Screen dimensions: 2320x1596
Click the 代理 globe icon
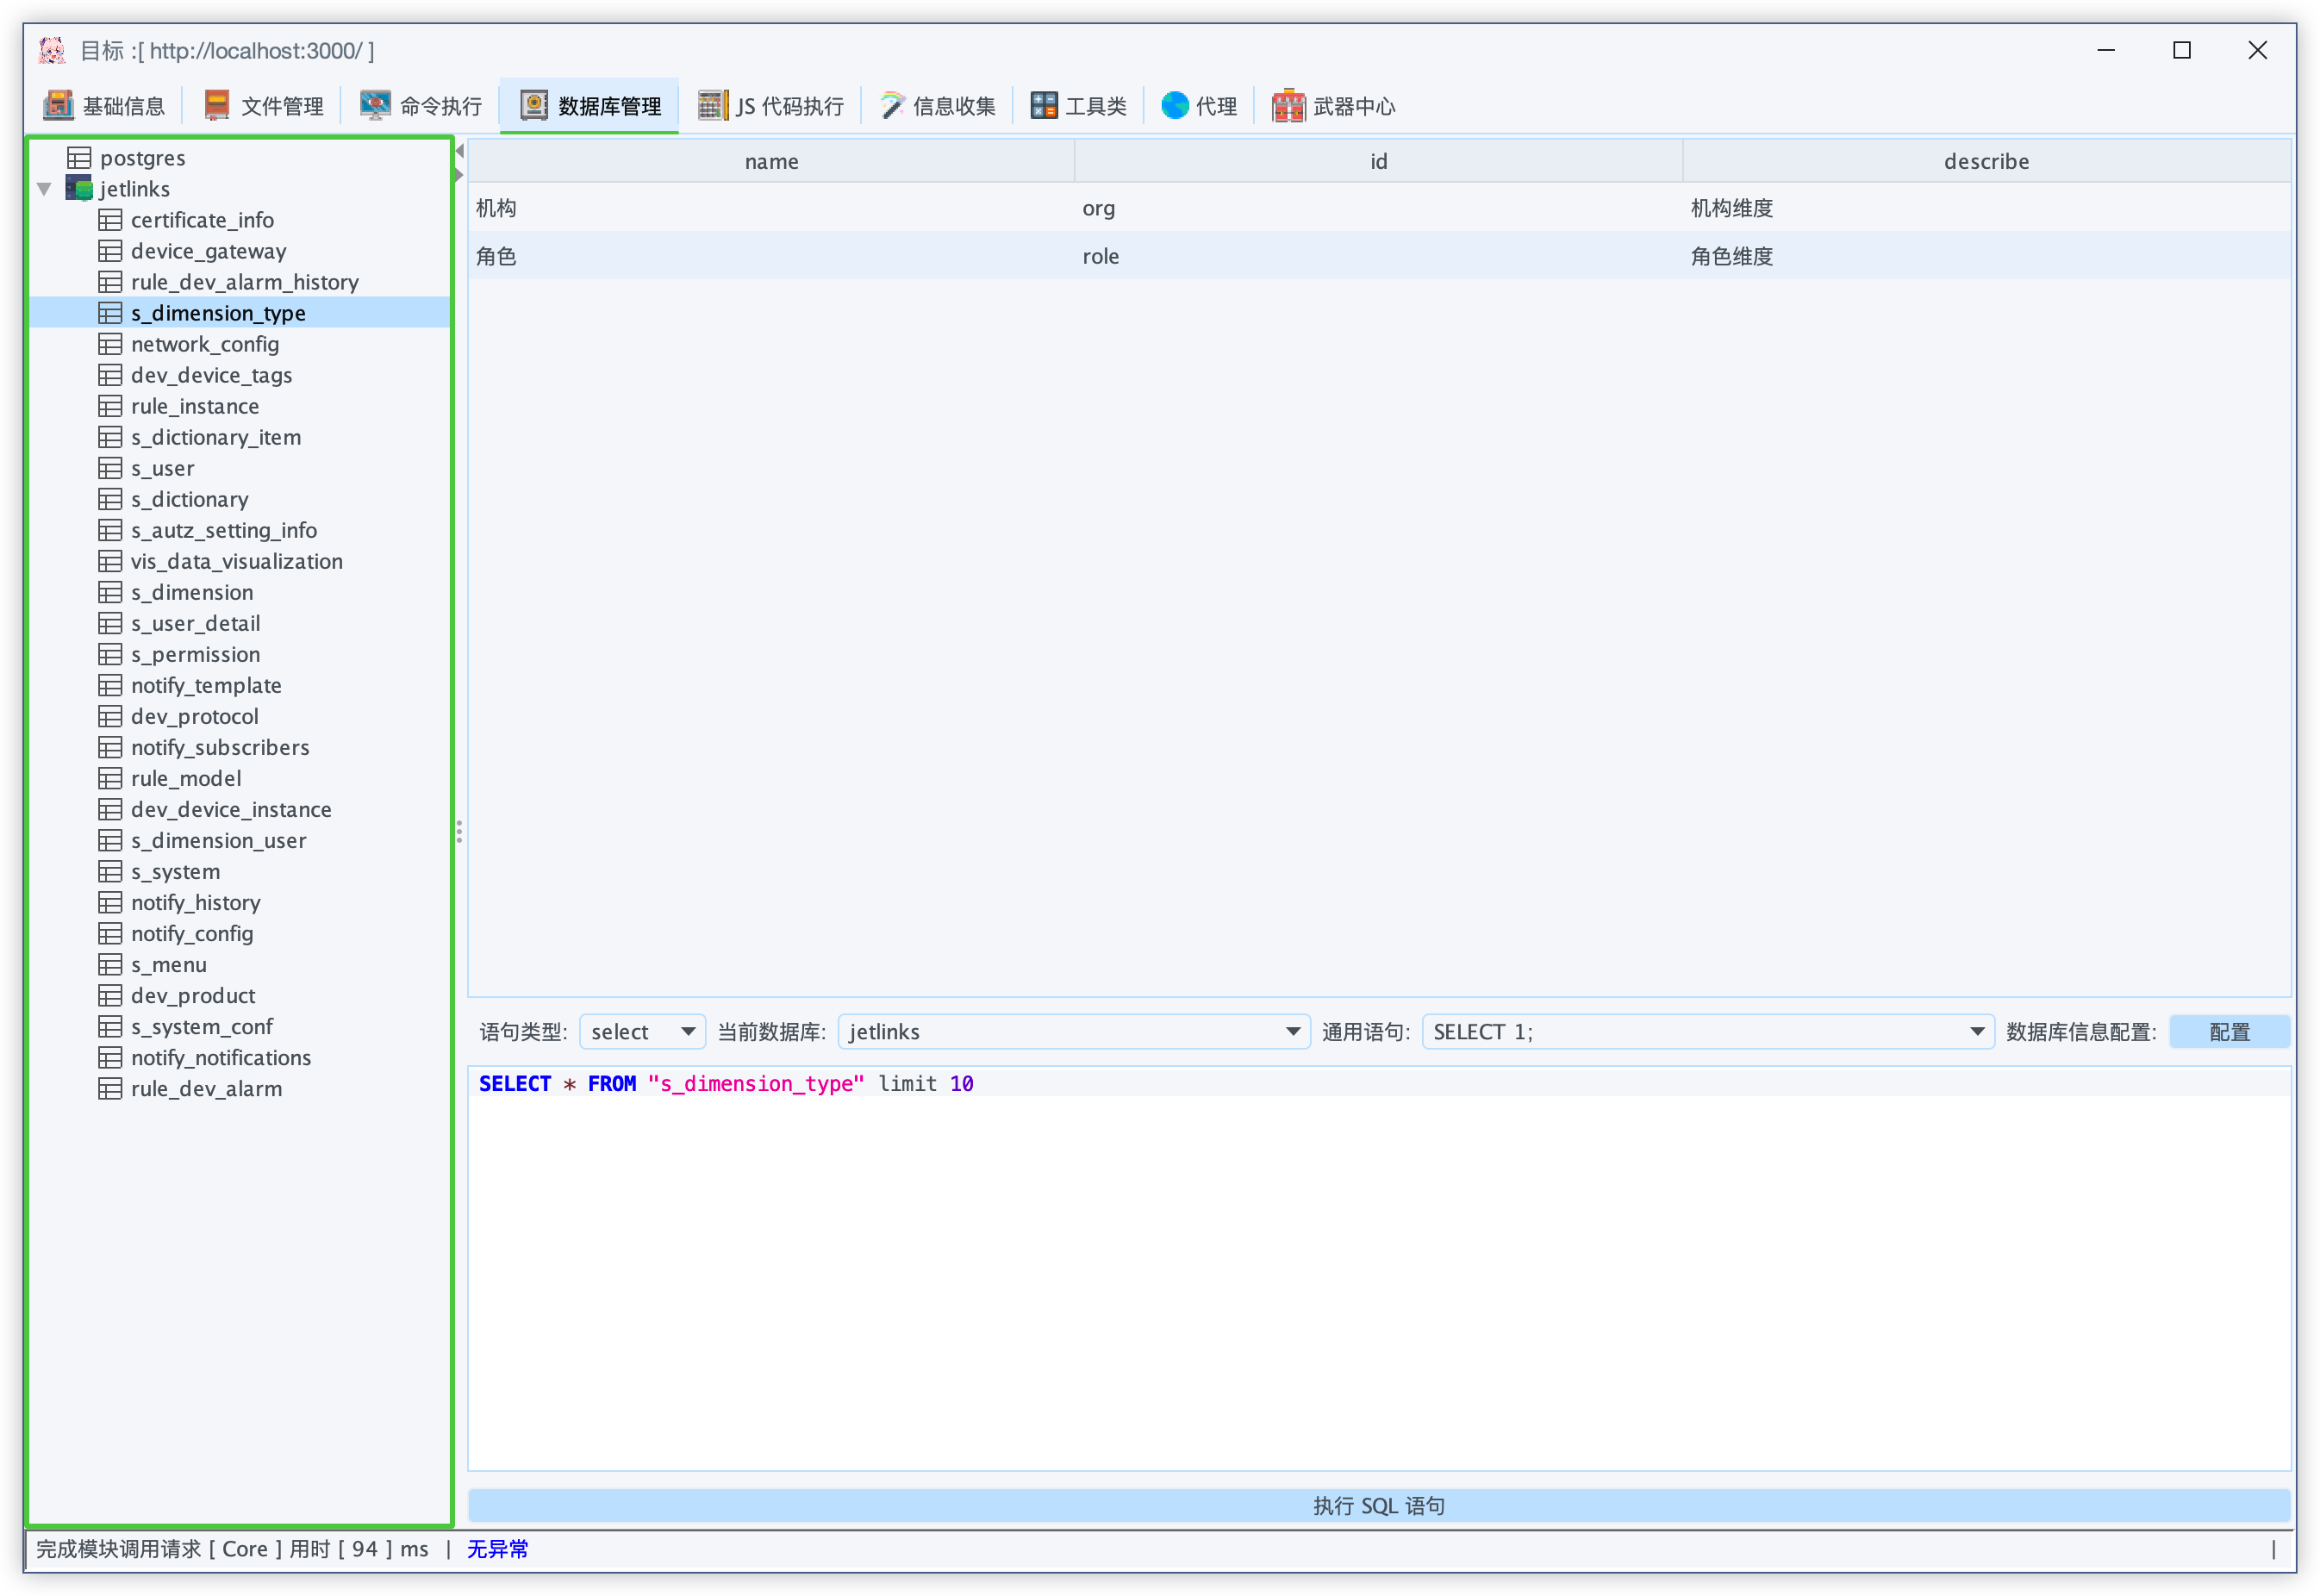pyautogui.click(x=1175, y=105)
